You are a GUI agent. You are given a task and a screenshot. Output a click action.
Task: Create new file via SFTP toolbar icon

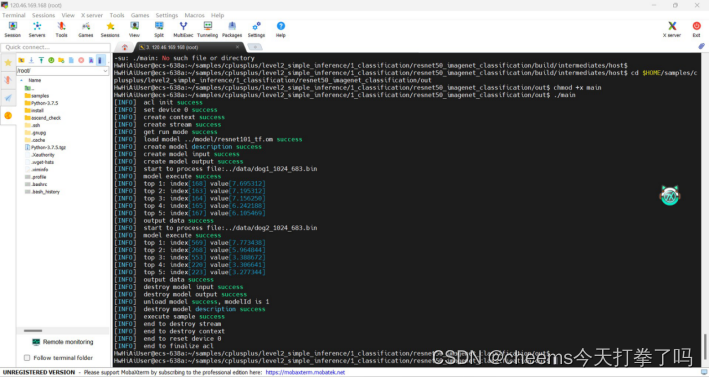coord(71,60)
